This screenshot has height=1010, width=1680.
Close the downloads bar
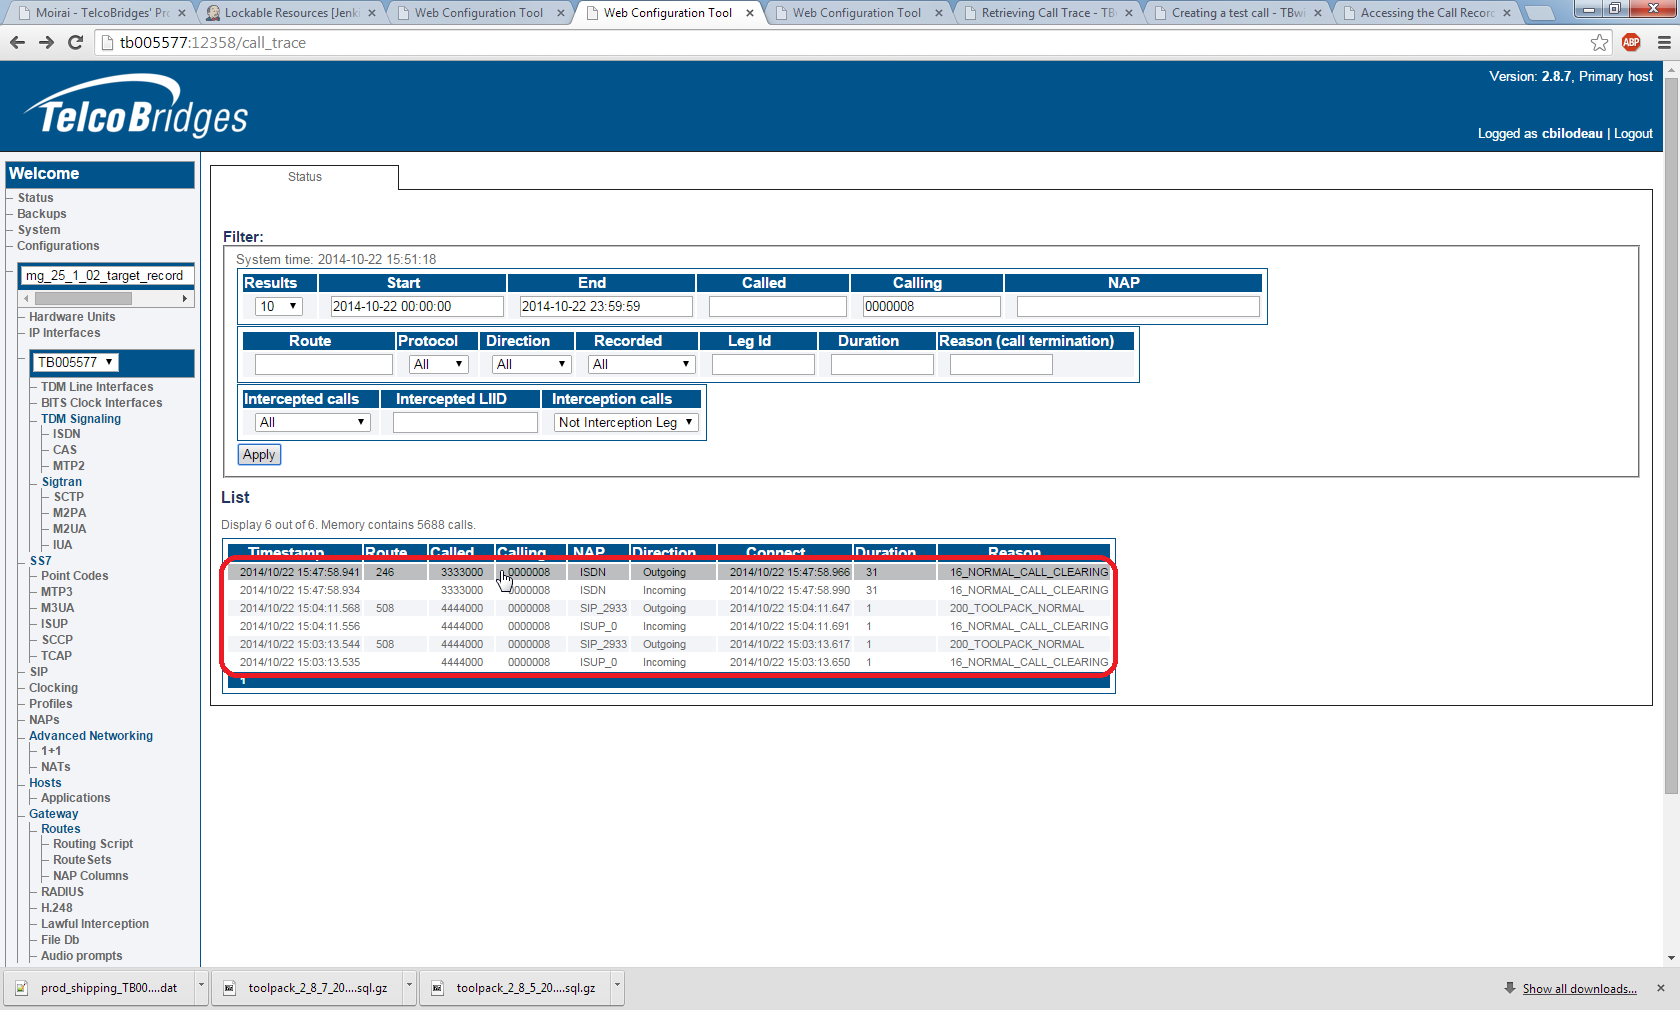pos(1661,988)
